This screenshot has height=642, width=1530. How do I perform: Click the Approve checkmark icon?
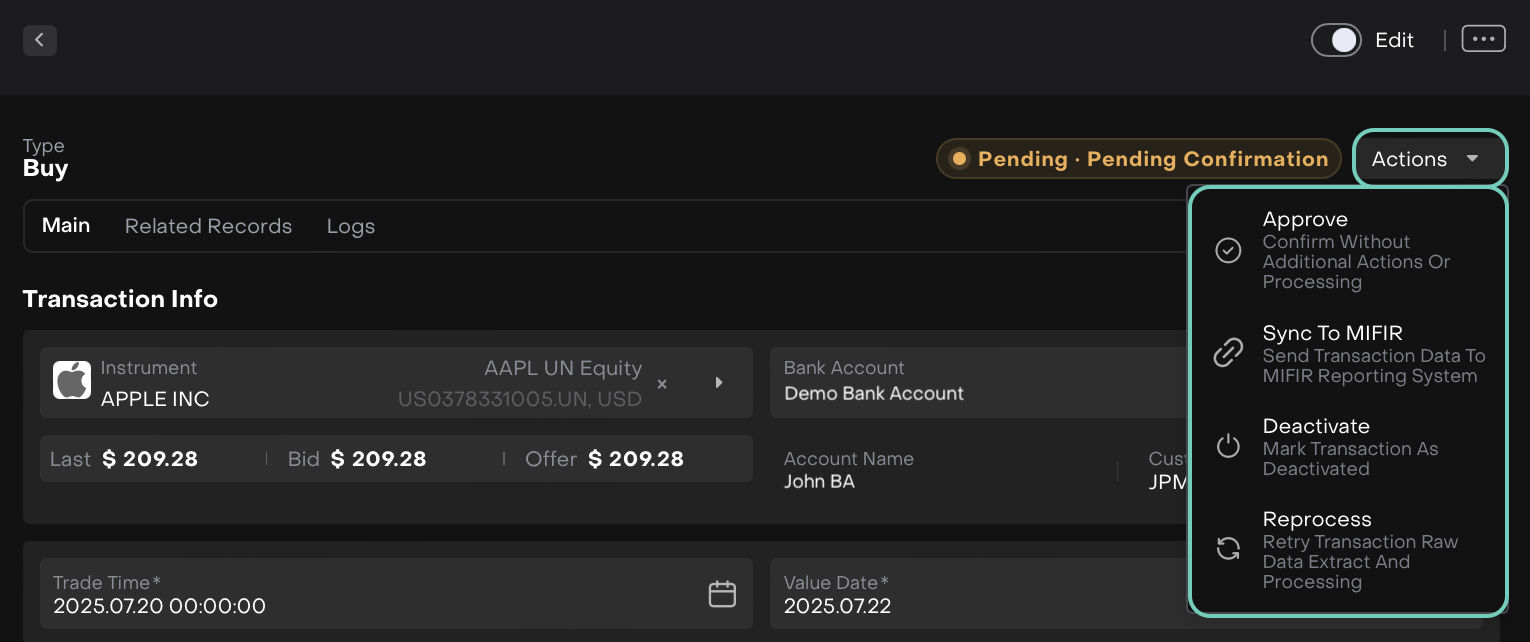(1228, 250)
